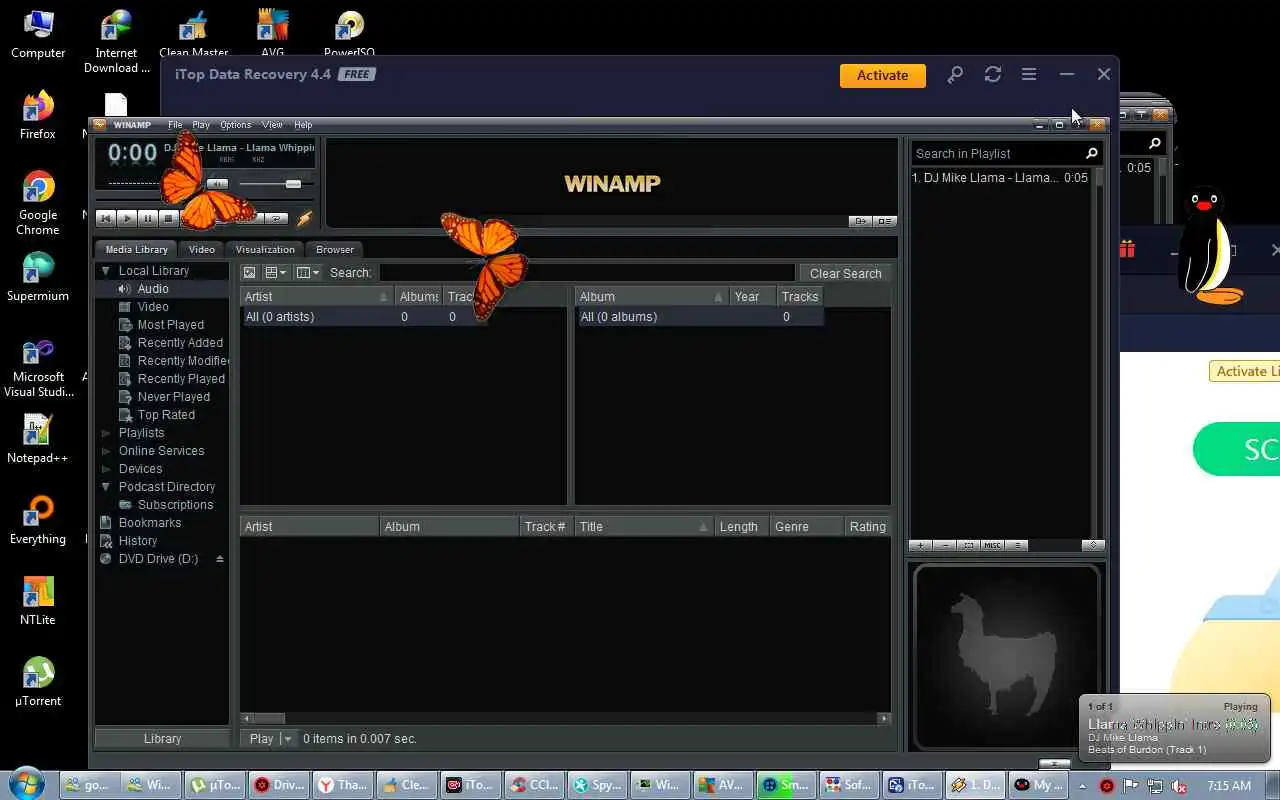Sort the track list by Title column

click(645, 527)
